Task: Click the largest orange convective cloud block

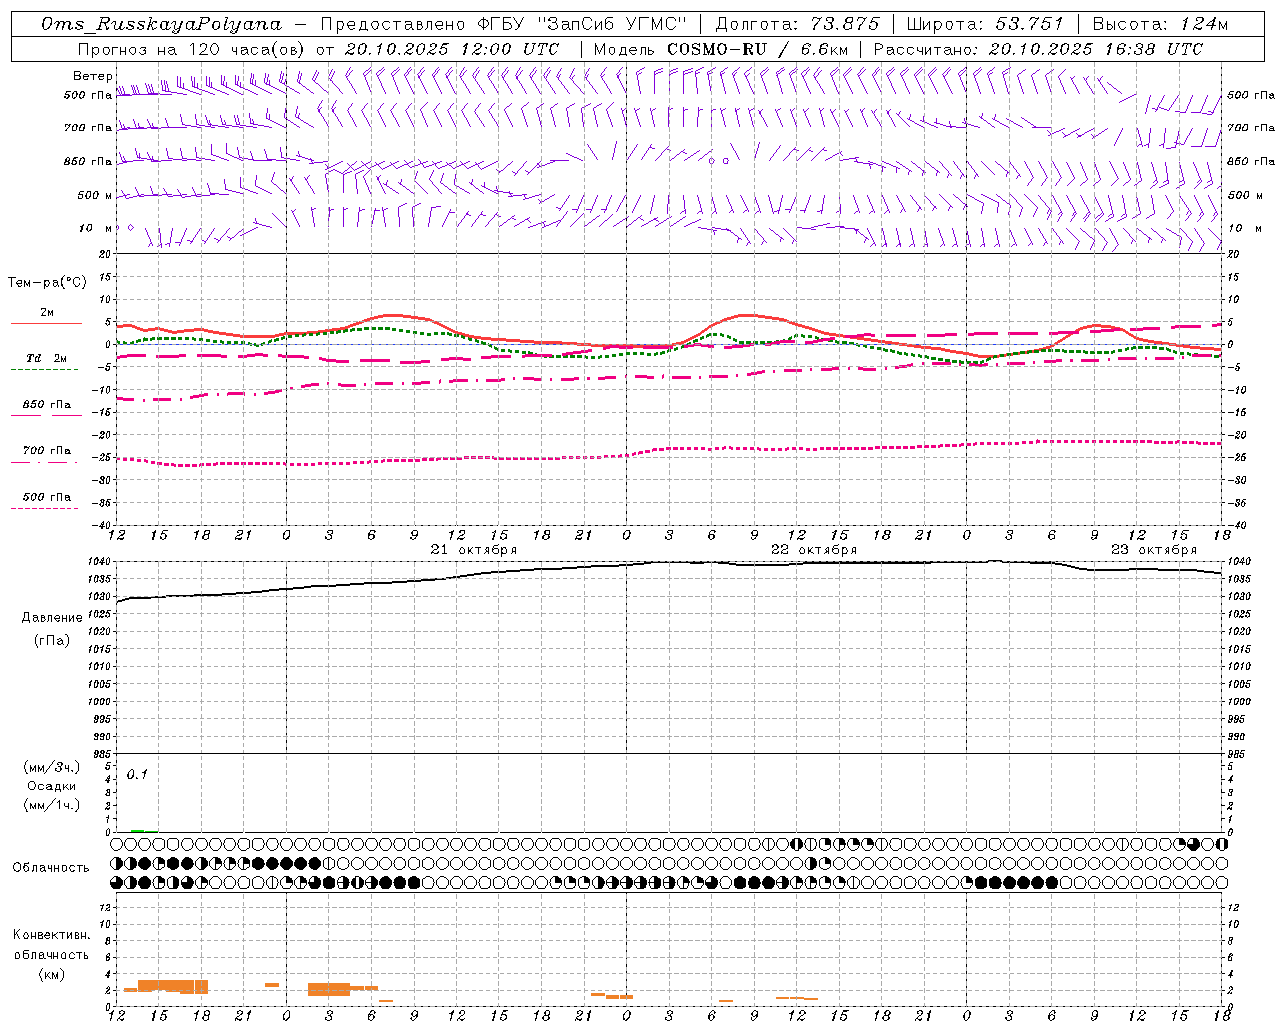Action: [173, 986]
